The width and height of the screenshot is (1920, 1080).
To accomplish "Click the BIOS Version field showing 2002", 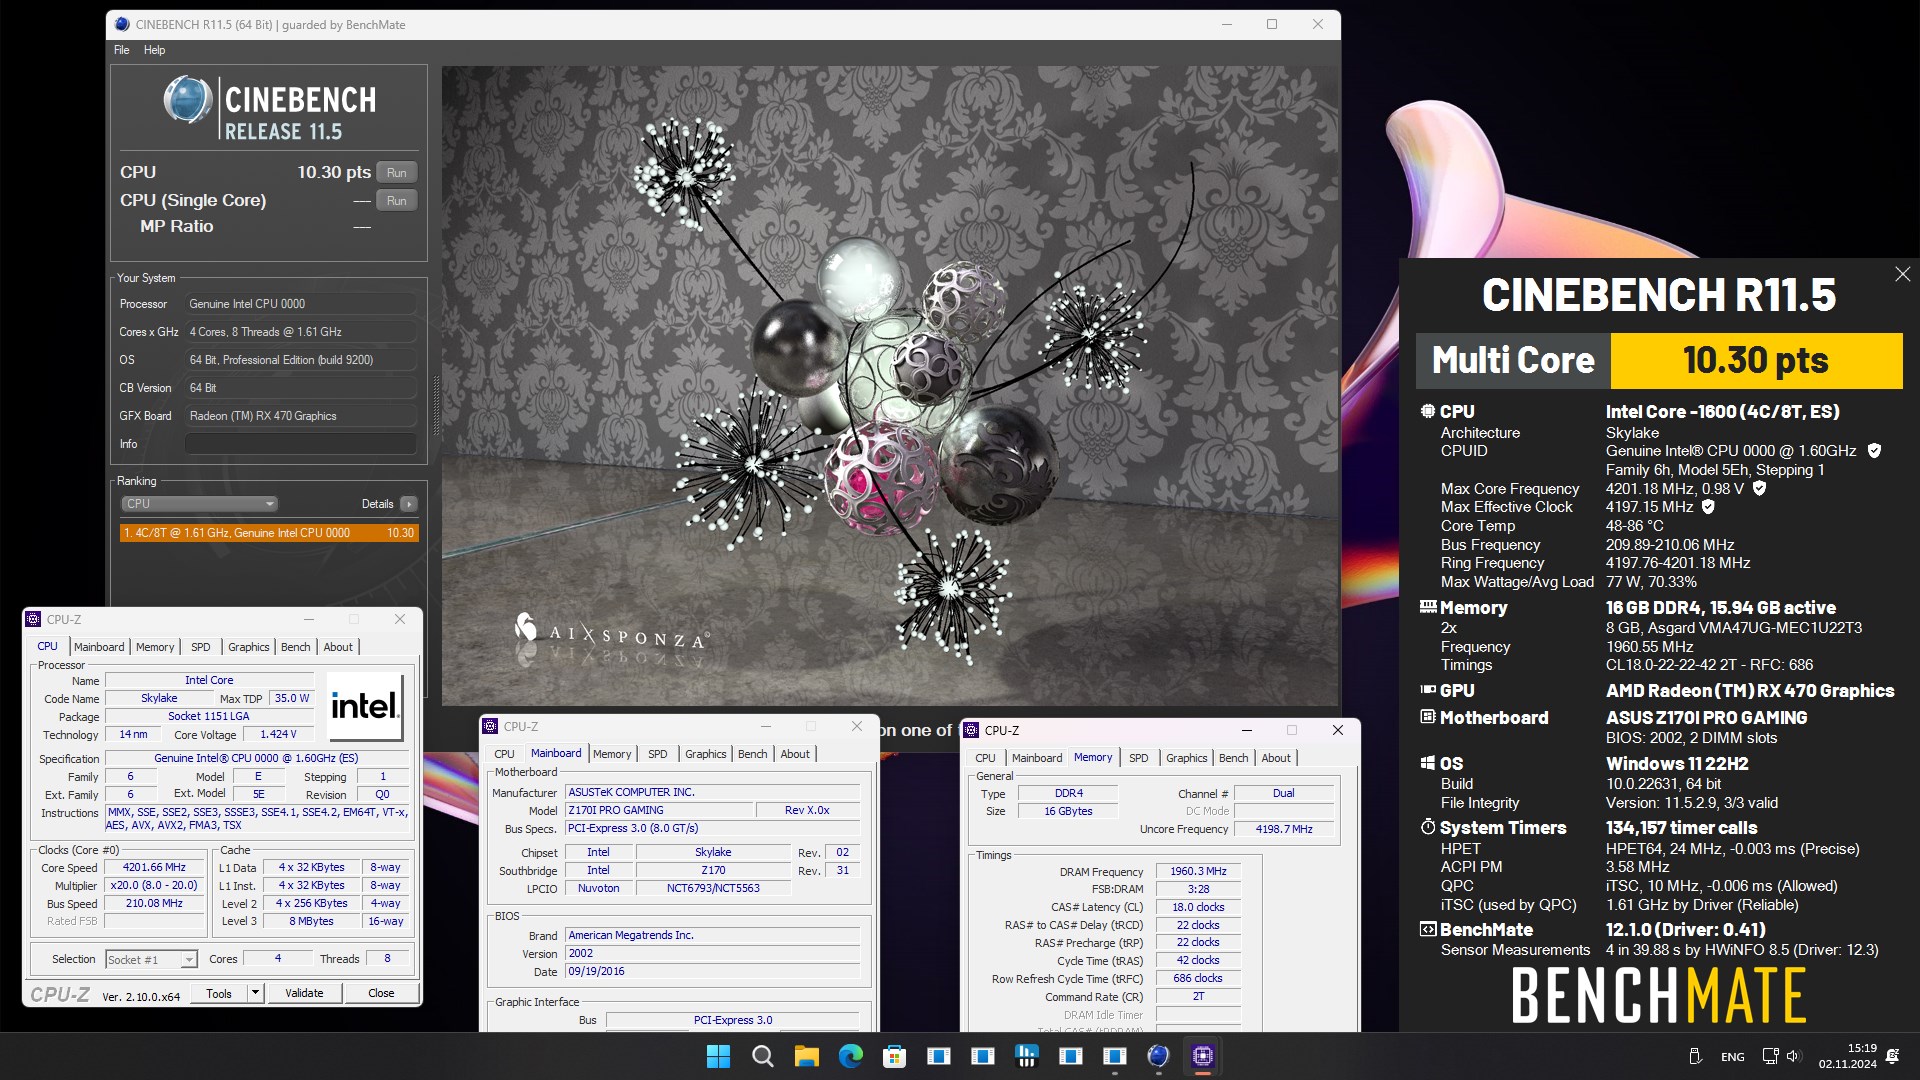I will [x=713, y=953].
